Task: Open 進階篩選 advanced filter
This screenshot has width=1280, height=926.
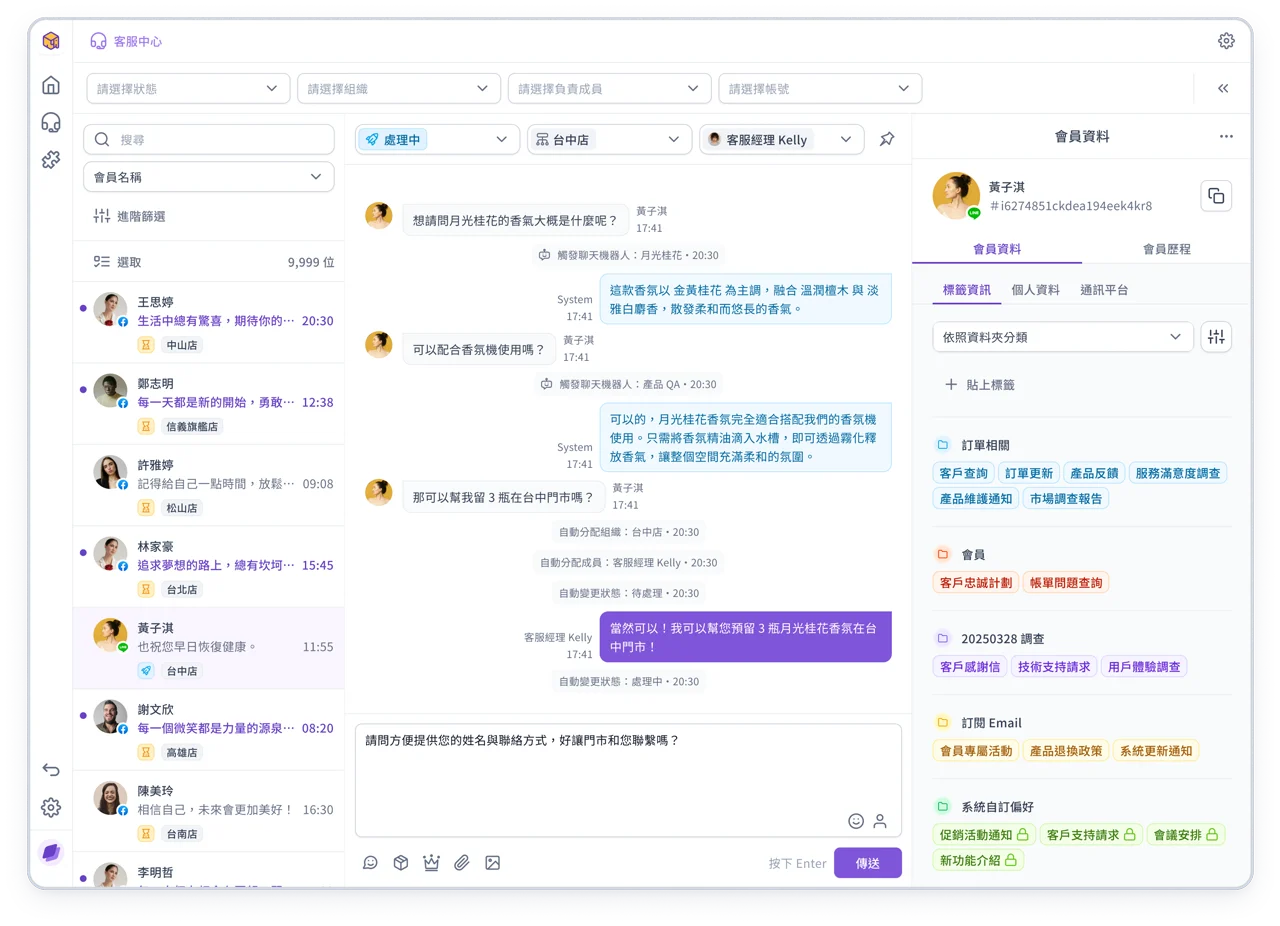Action: 129,216
